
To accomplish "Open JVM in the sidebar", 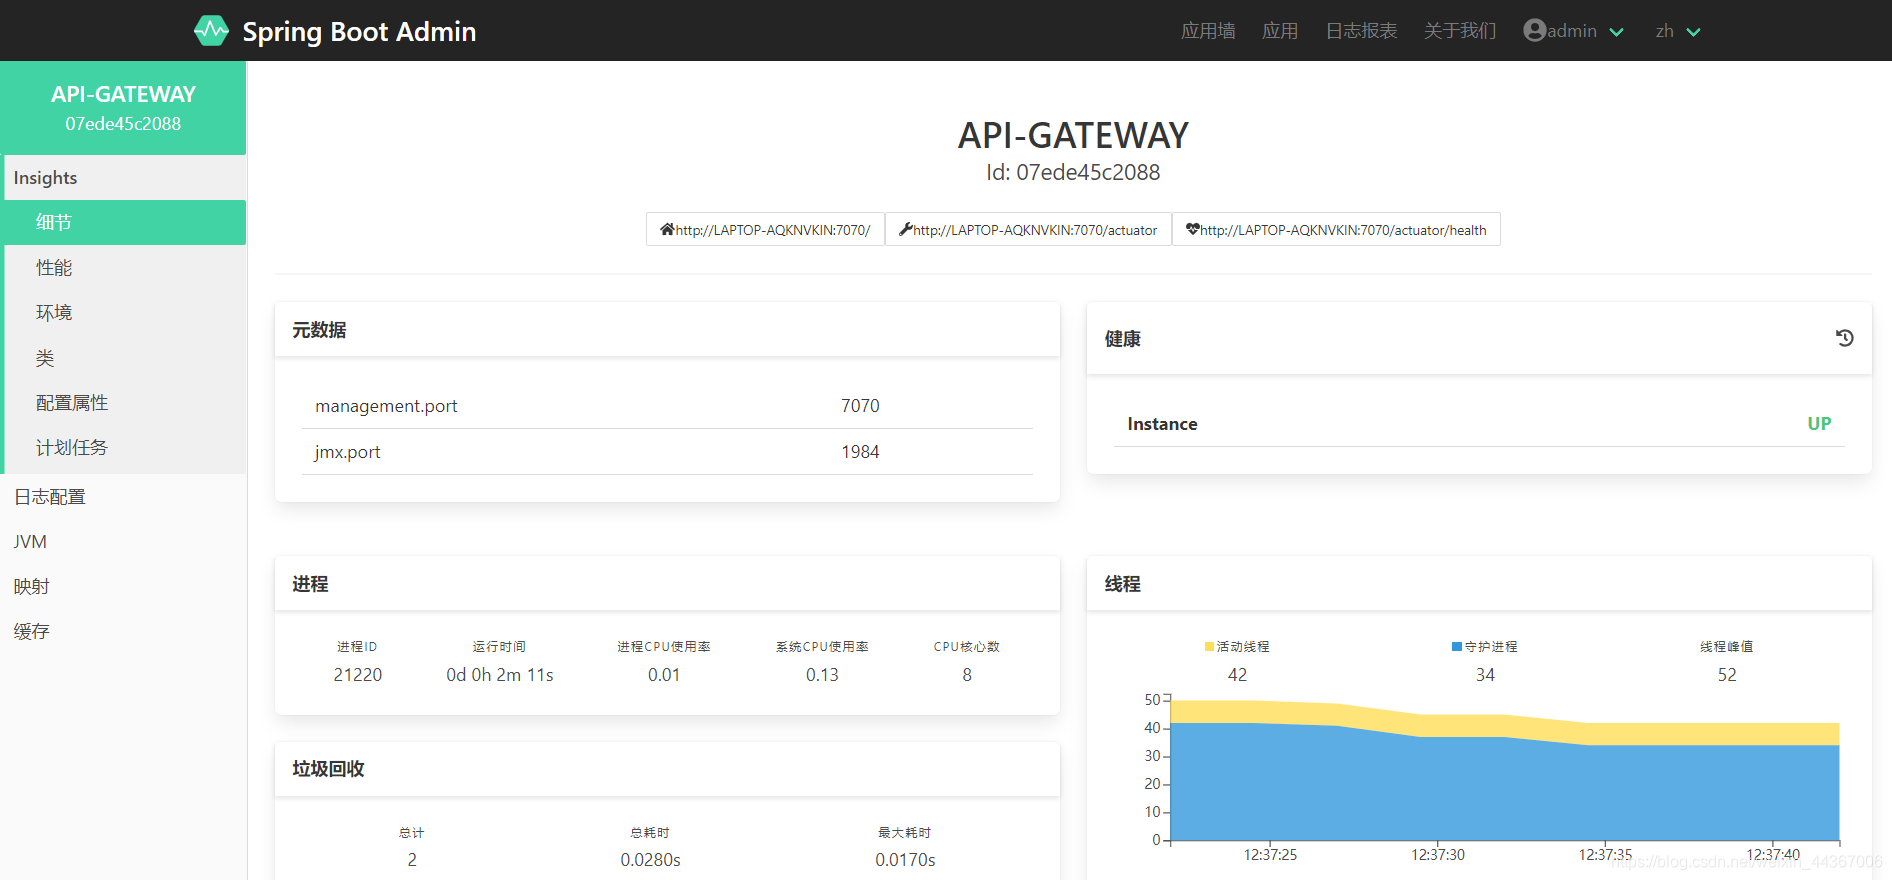I will pyautogui.click(x=123, y=541).
